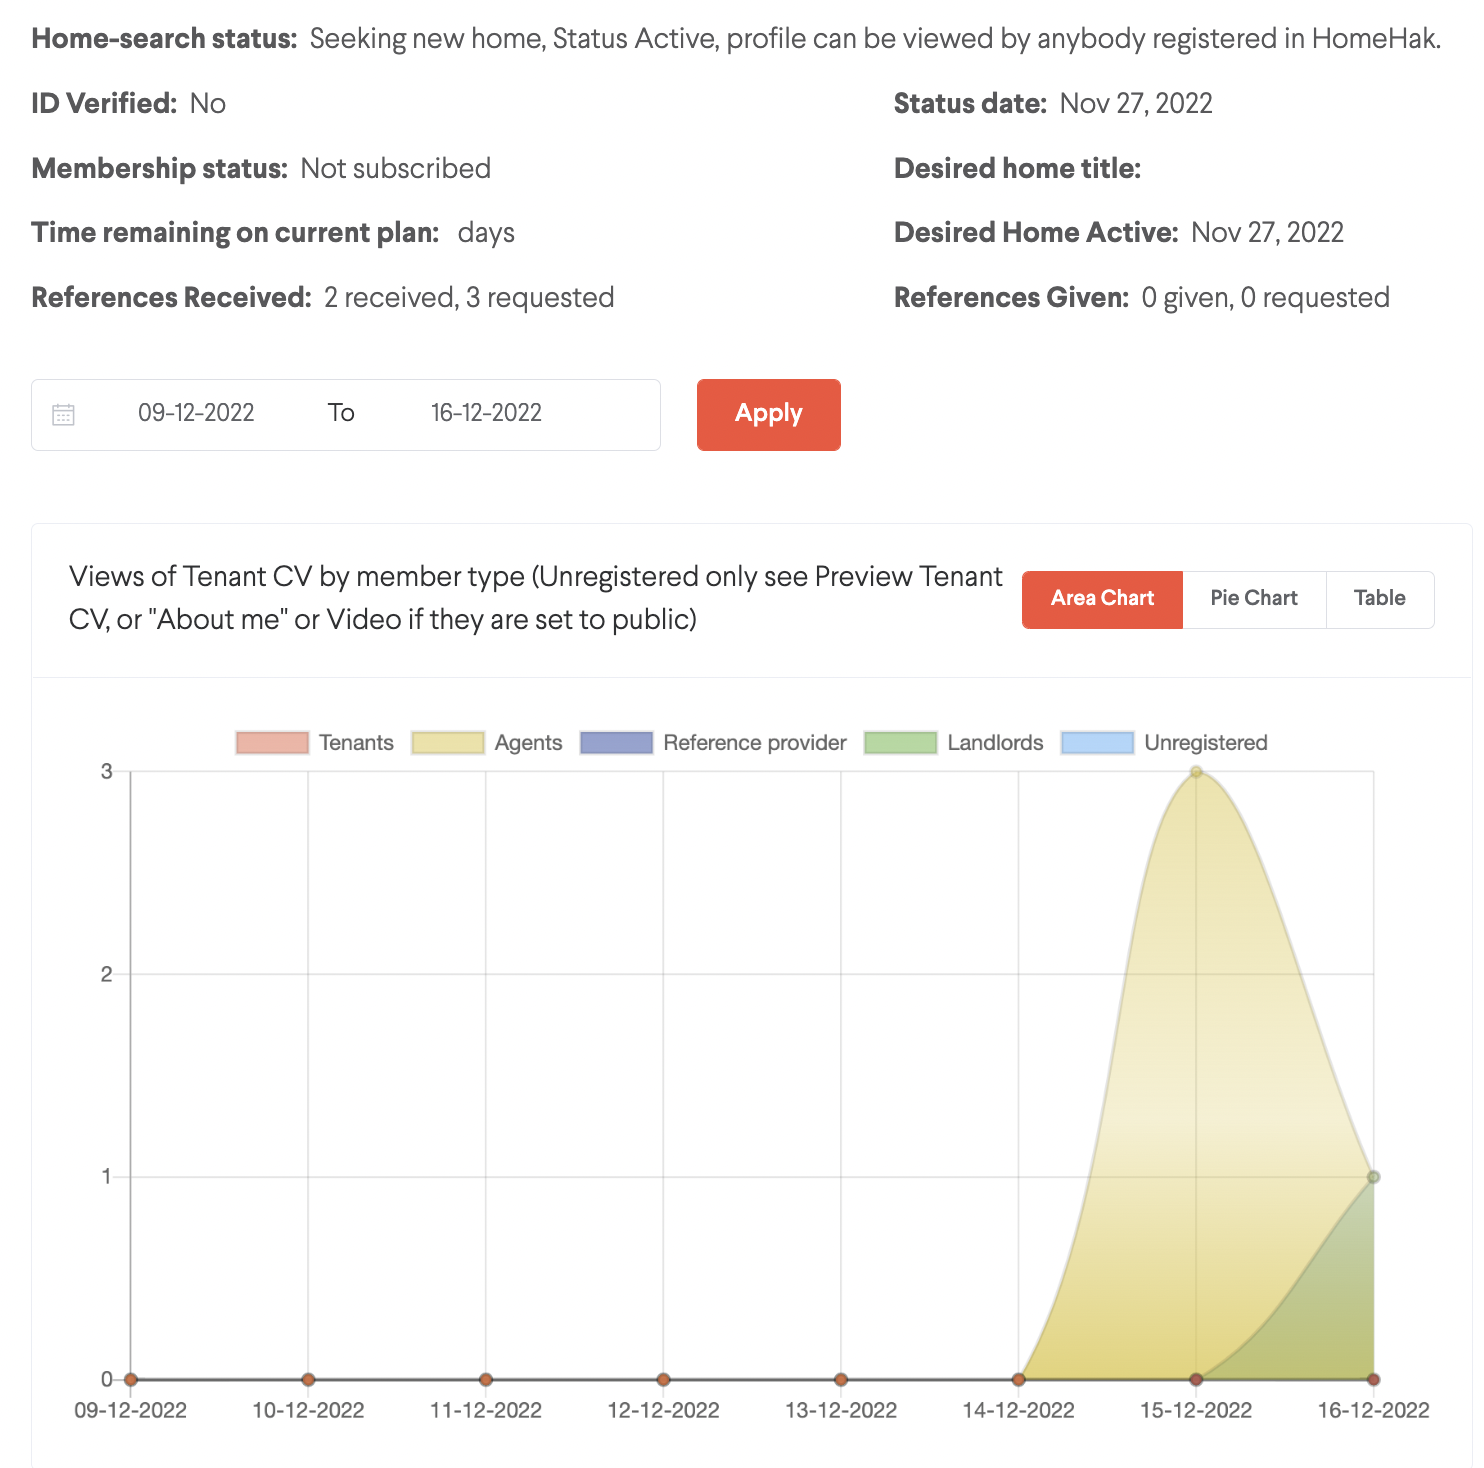The height and width of the screenshot is (1468, 1484).
Task: Click the zero data point on 15-12-2022
Action: click(x=1196, y=1380)
